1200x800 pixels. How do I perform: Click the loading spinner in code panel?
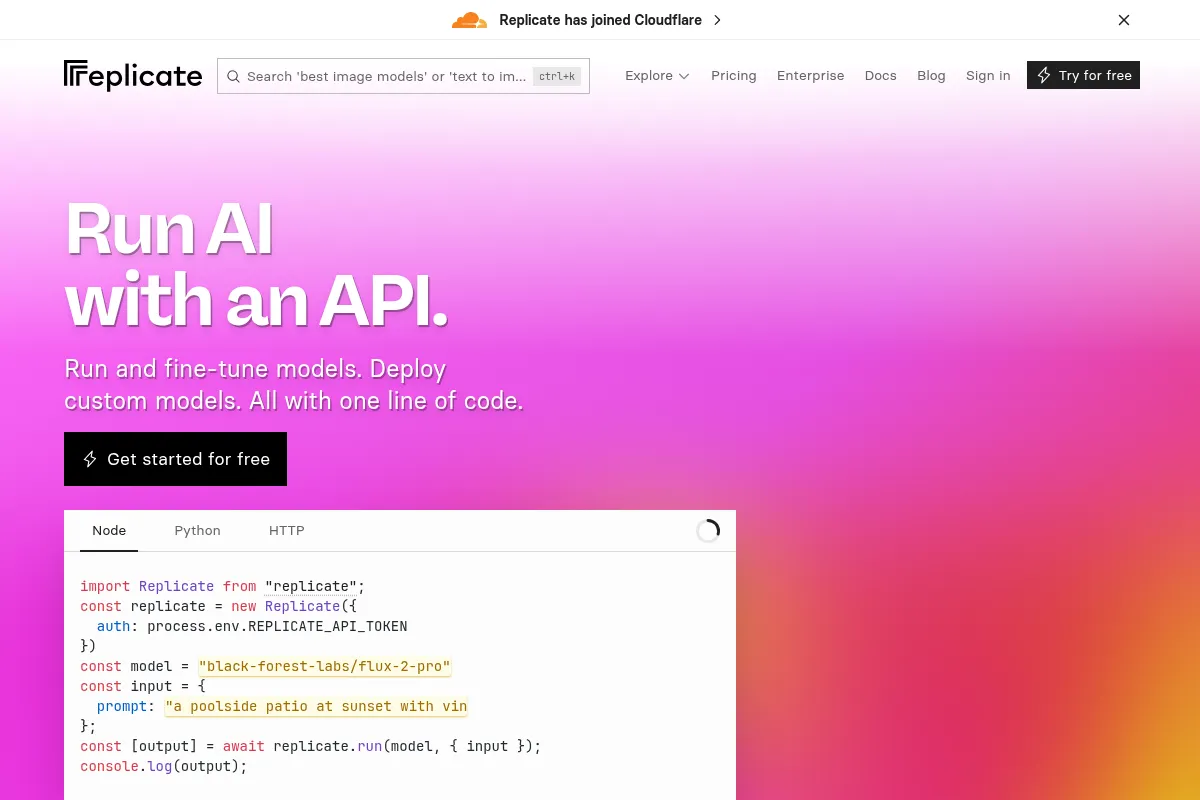pyautogui.click(x=708, y=531)
